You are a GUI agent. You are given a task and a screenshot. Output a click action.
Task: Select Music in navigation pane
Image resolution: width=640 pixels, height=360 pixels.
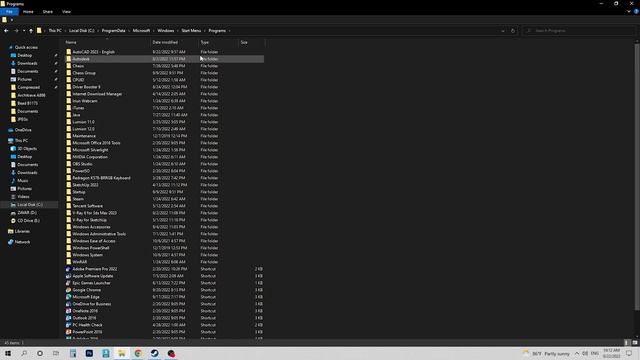click(x=22, y=180)
